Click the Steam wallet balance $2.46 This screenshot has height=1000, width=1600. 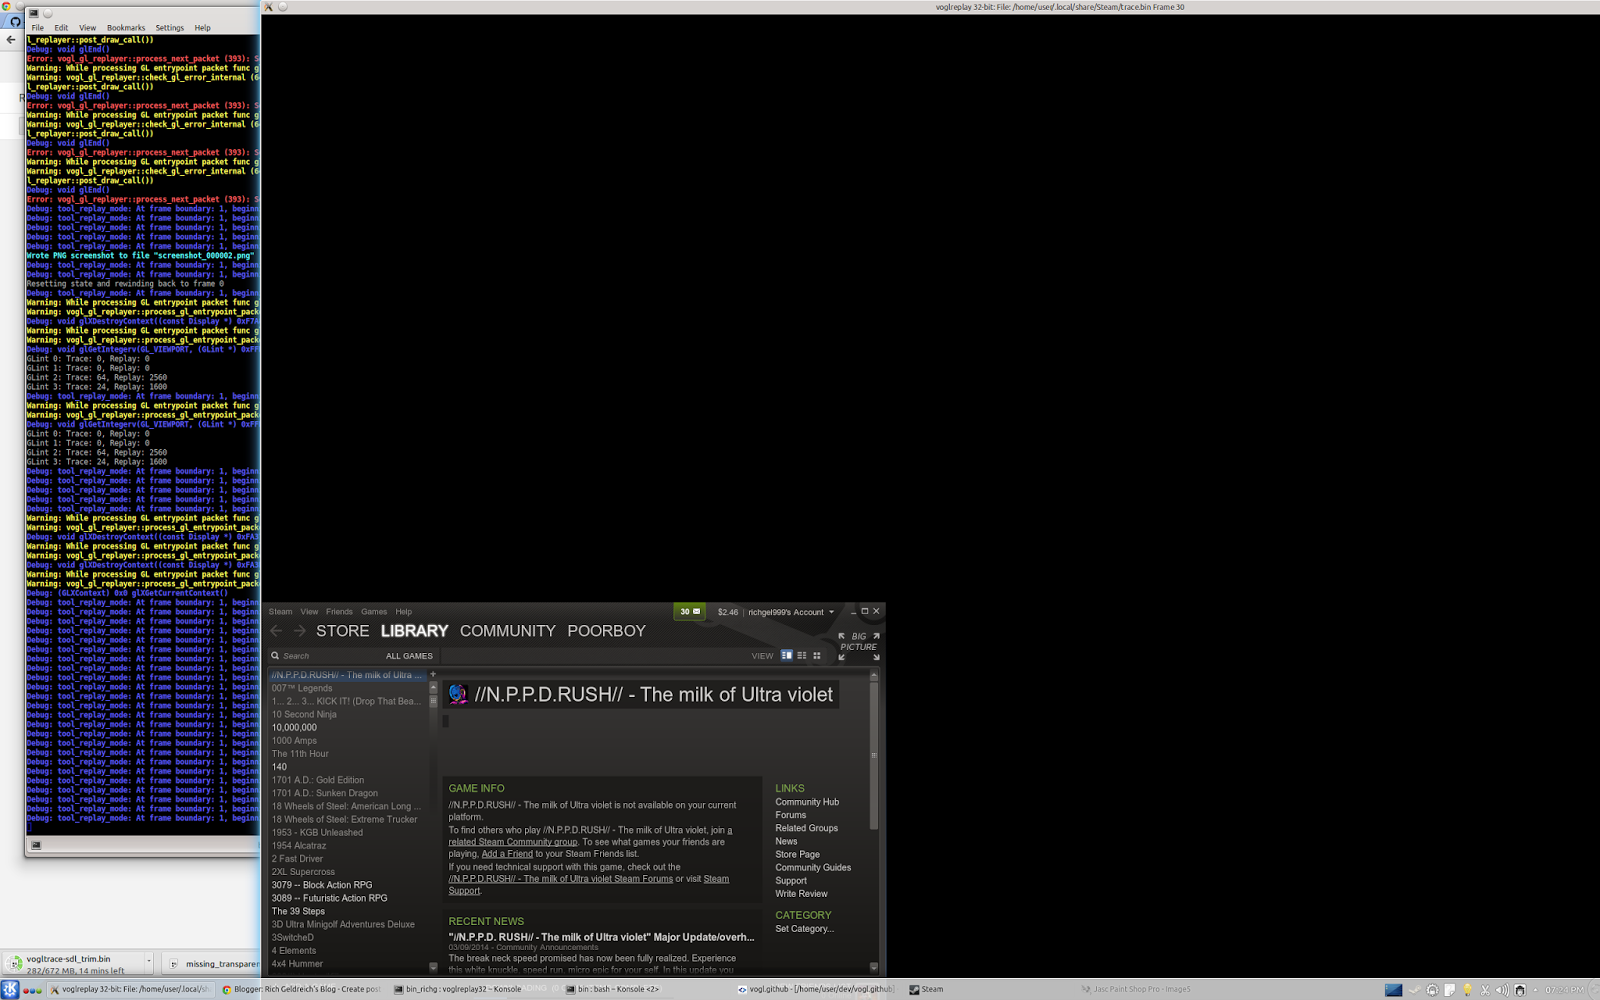(728, 612)
